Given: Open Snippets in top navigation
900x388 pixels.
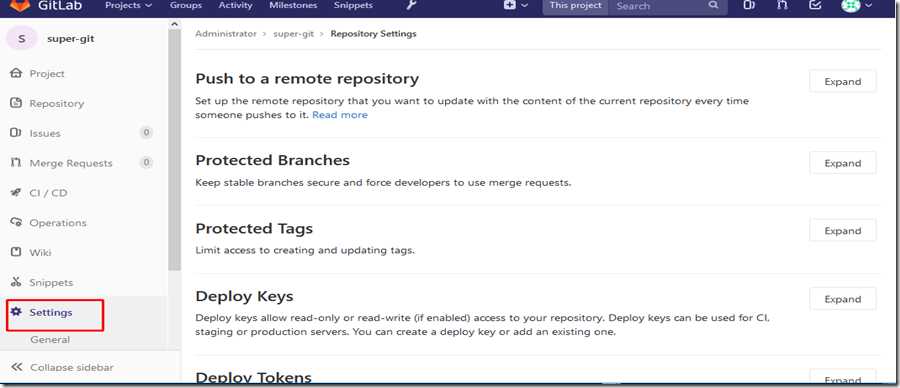Looking at the screenshot, I should 353,5.
